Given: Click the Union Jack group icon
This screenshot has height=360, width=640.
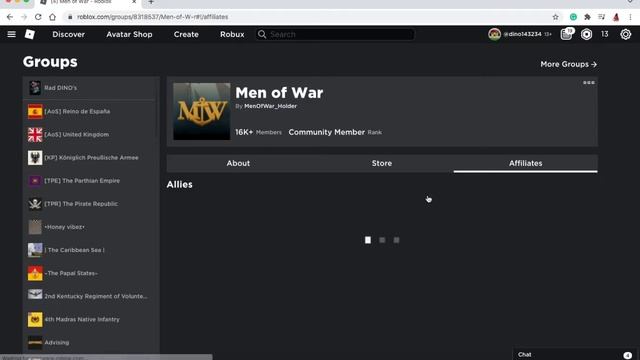Looking at the screenshot, I should coord(35,134).
